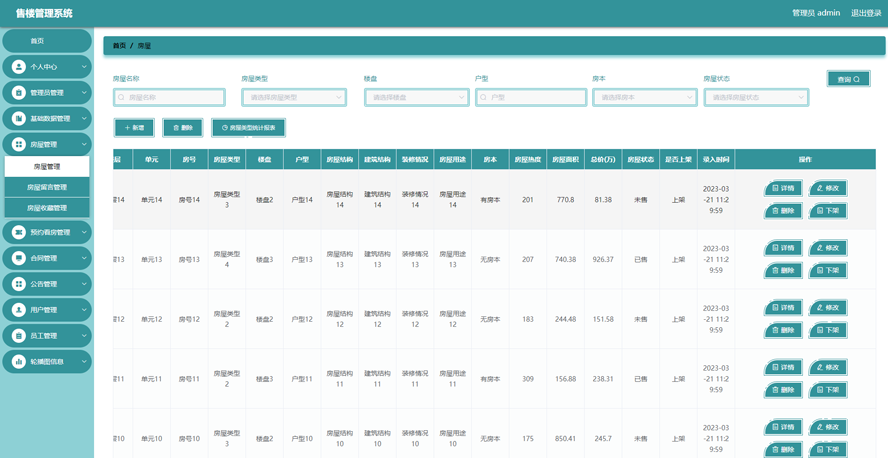The image size is (888, 458).
Task: Click the 管理员管理 clipboard icon
Action: pos(19,92)
